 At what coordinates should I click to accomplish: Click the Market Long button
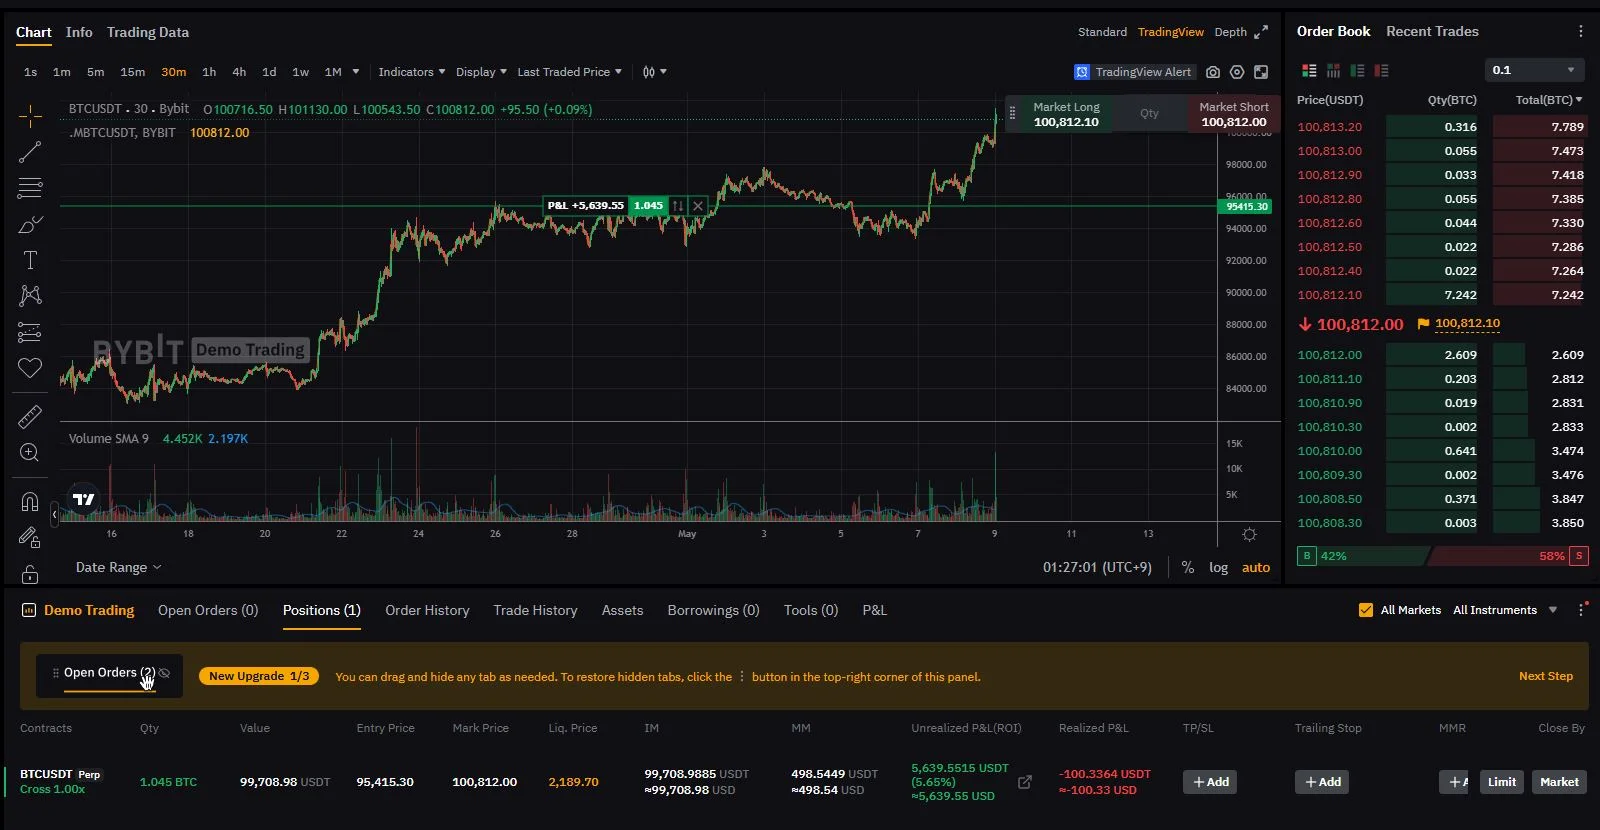click(x=1066, y=114)
